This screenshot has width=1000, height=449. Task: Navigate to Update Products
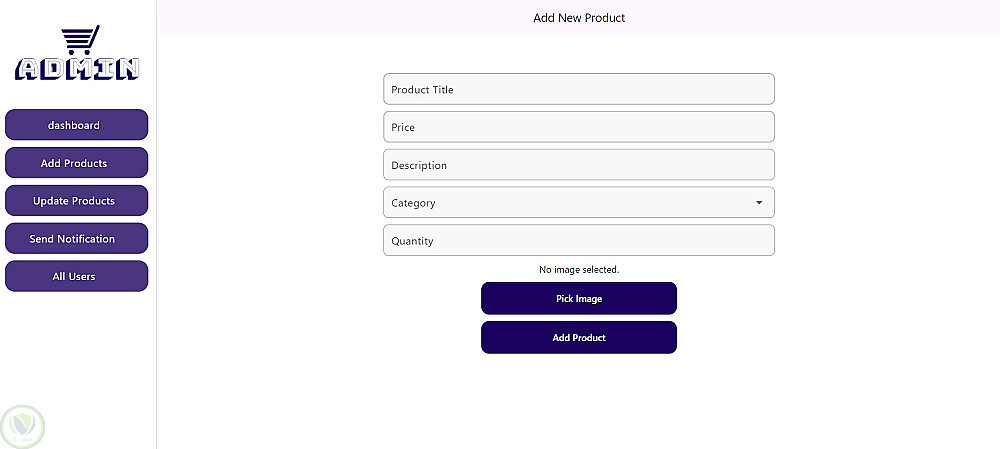[76, 201]
